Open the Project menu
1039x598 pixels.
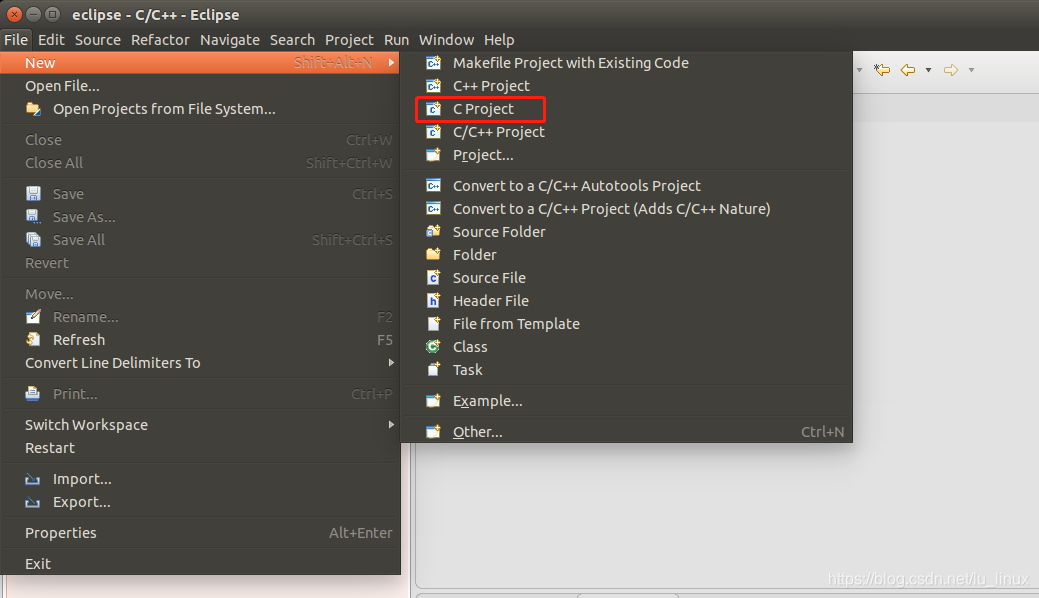click(x=349, y=40)
